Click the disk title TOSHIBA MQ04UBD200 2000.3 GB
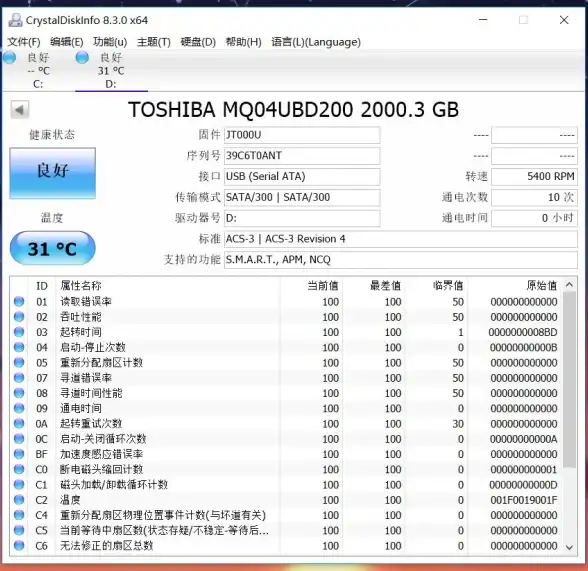The width and height of the screenshot is (588, 571). coord(293,110)
